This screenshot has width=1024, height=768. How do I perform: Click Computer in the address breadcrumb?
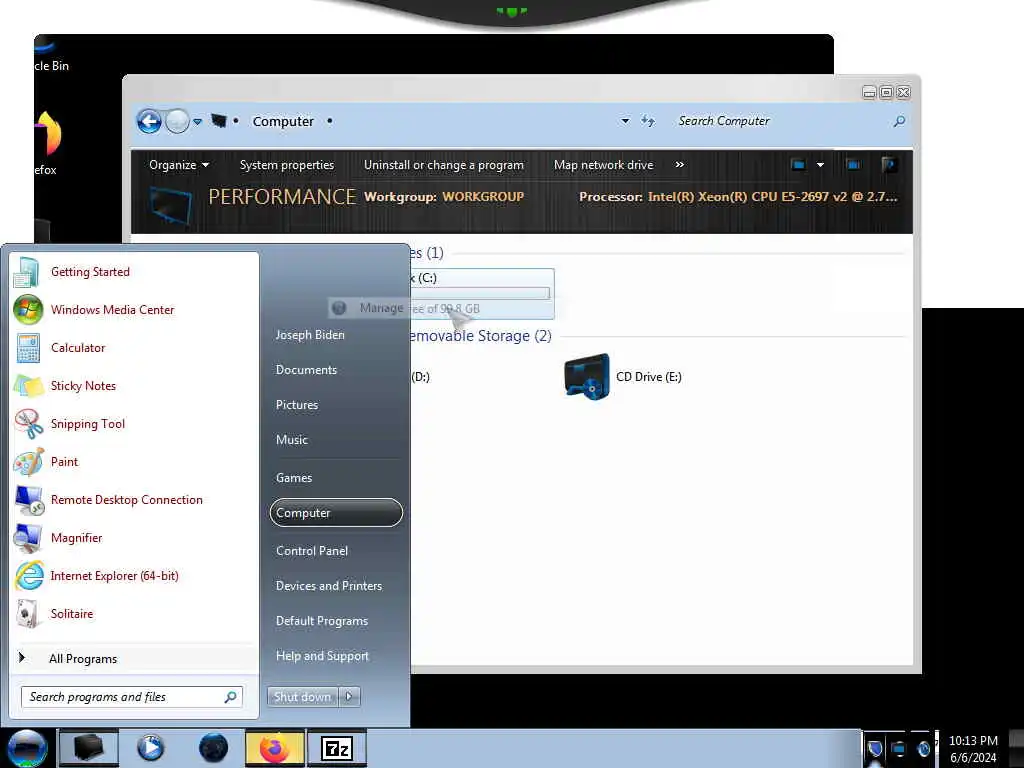pos(283,121)
